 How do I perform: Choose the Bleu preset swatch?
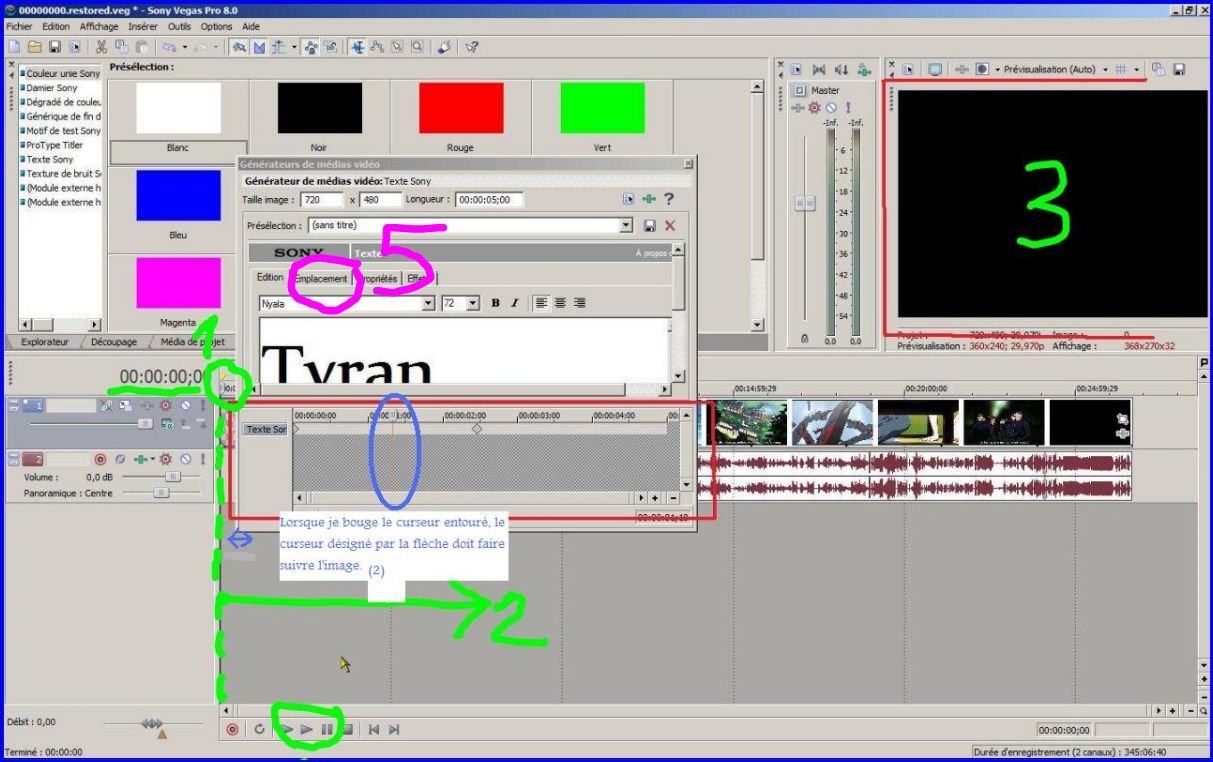click(178, 196)
